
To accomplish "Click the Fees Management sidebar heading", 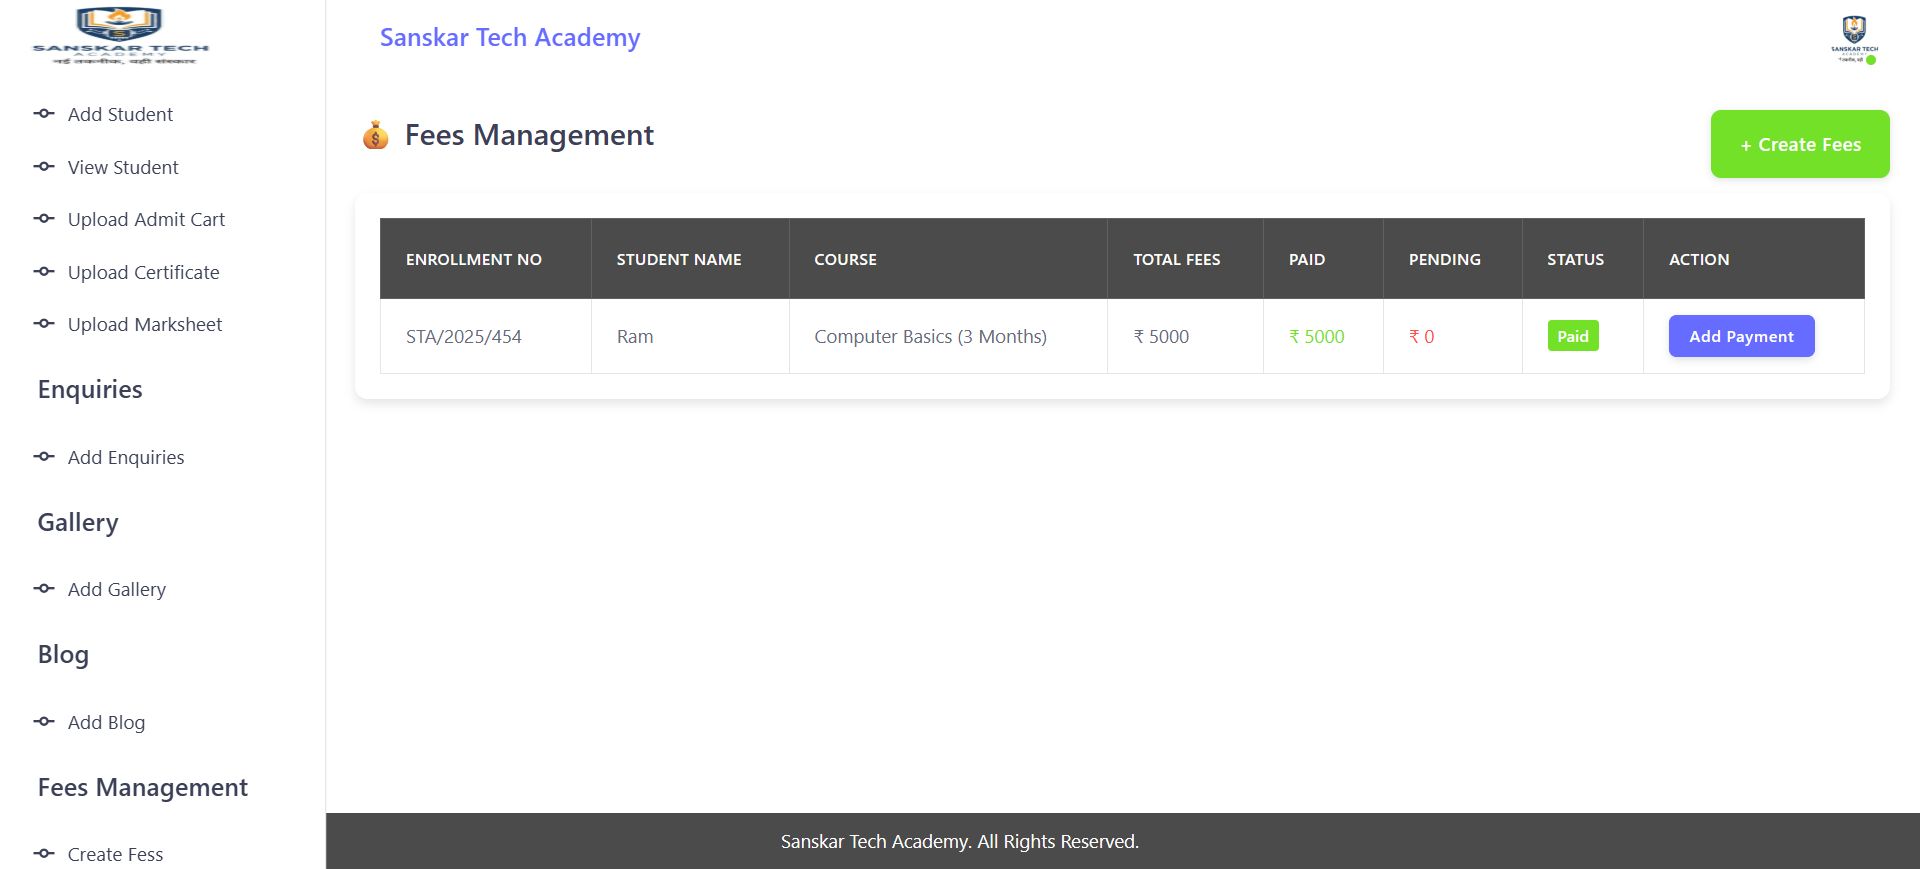I will click(143, 787).
